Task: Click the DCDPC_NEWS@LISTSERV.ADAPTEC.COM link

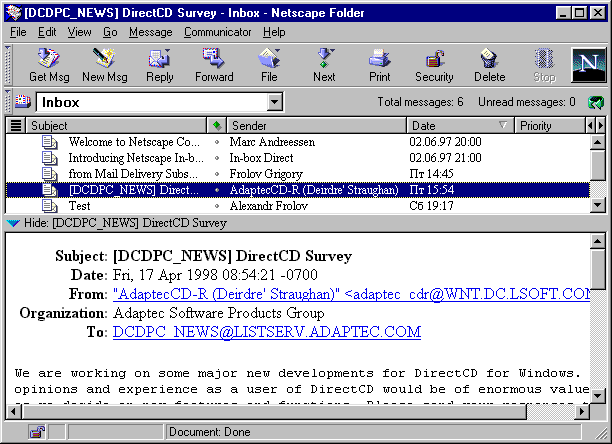Action: (x=267, y=332)
